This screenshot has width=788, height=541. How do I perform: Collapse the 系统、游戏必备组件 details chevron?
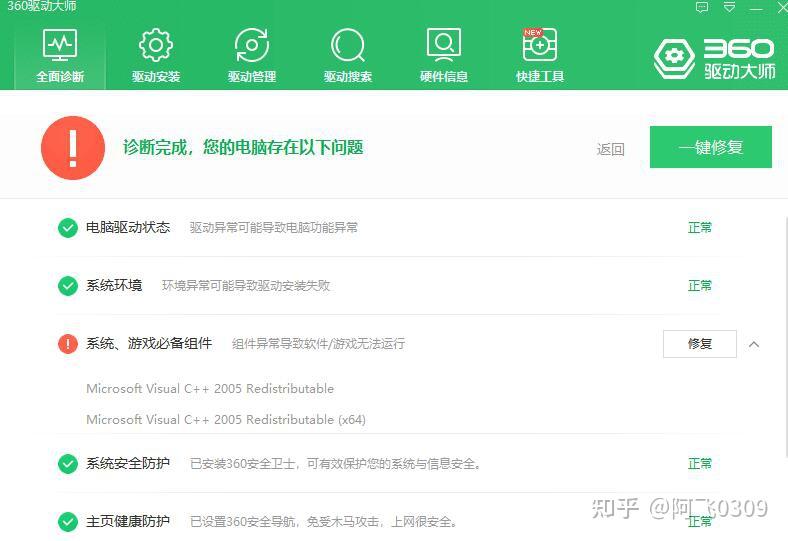pyautogui.click(x=754, y=344)
